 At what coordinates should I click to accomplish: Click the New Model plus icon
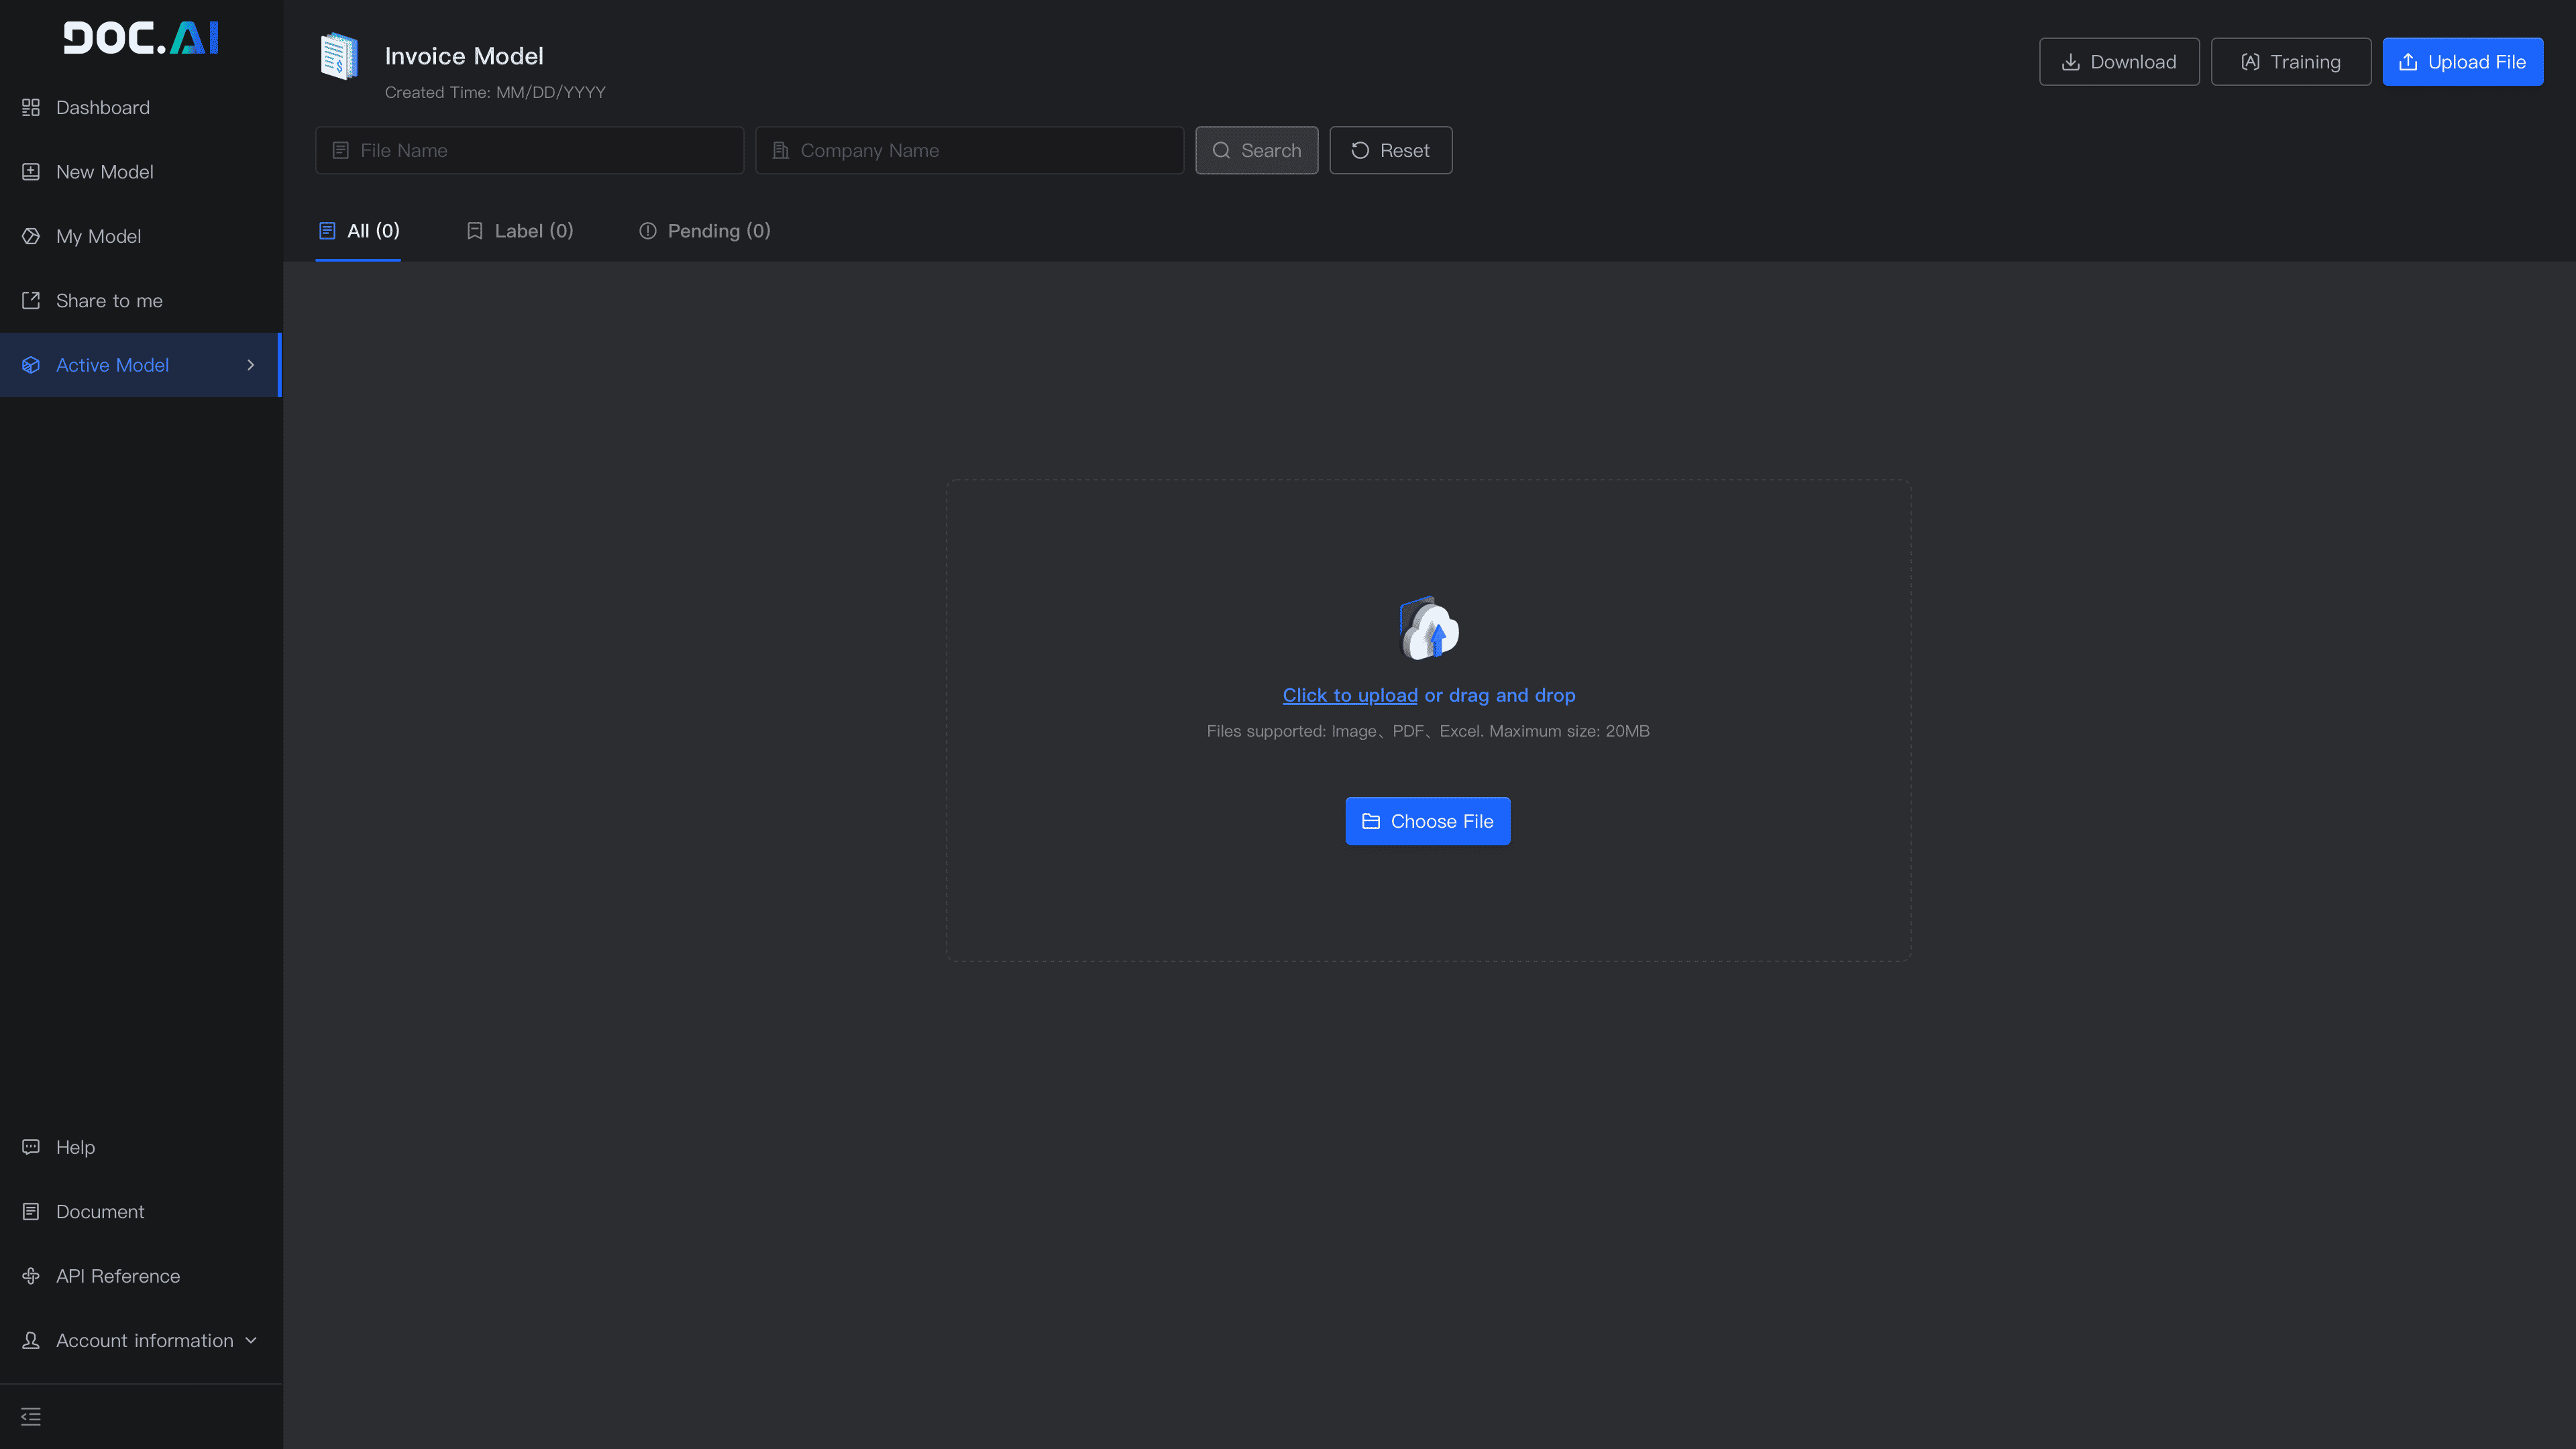pyautogui.click(x=31, y=172)
